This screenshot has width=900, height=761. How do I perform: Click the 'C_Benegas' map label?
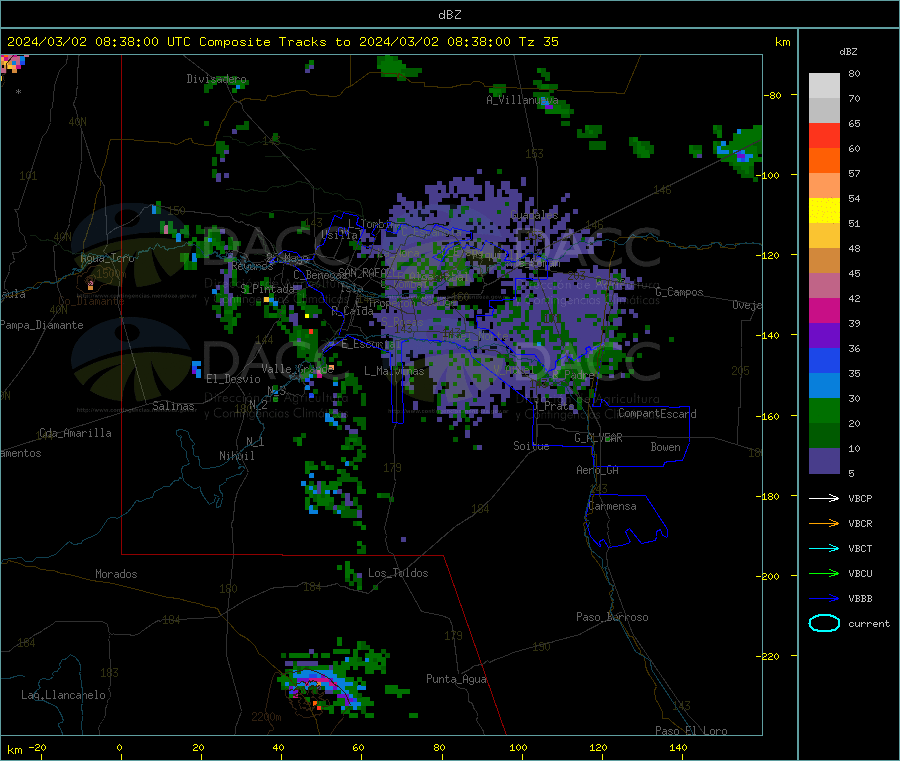coord(320,275)
